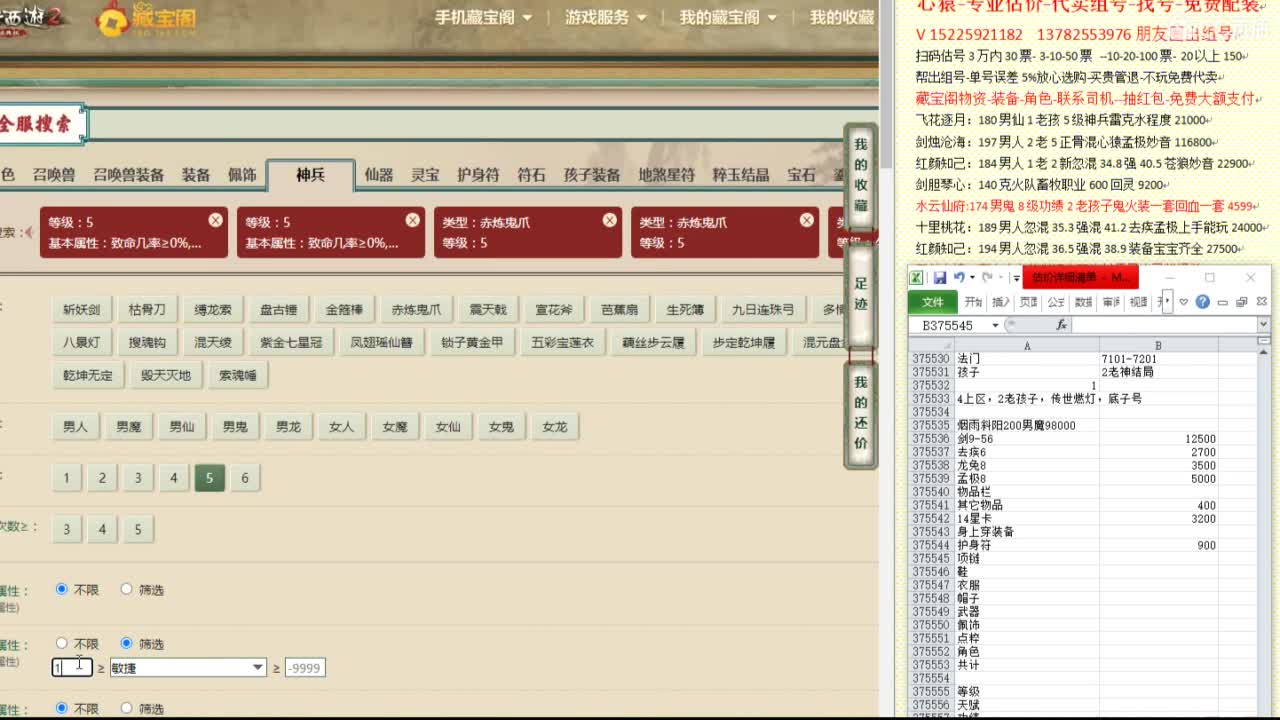Switch to the 数据 ribbon tab in Excel

pos(1081,301)
